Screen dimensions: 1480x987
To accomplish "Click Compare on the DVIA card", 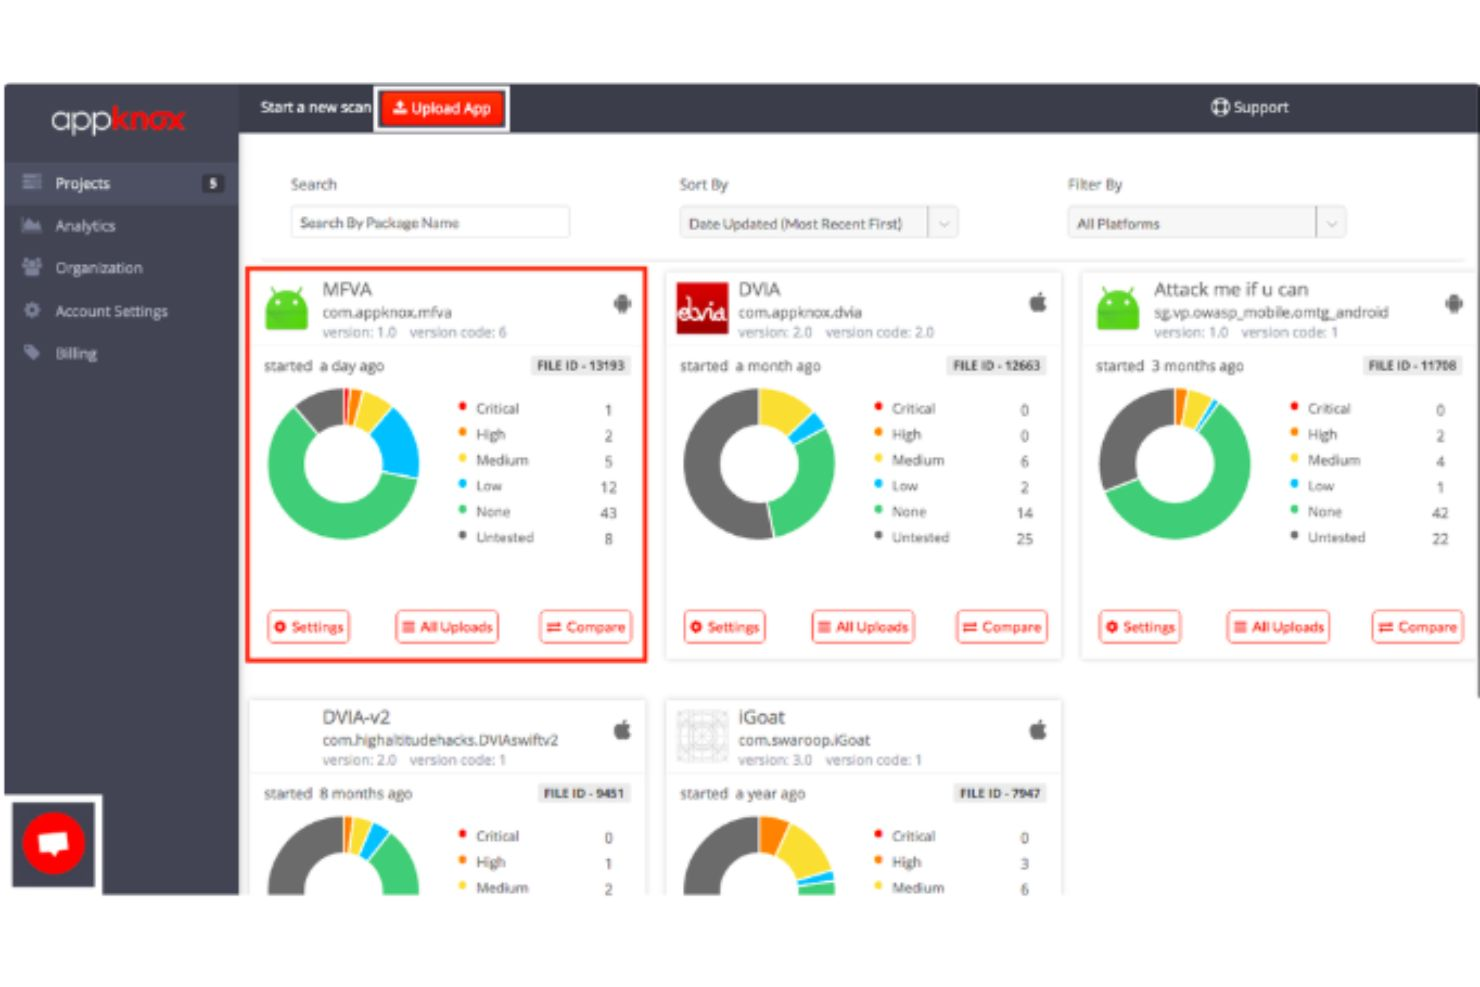I will (1002, 627).
